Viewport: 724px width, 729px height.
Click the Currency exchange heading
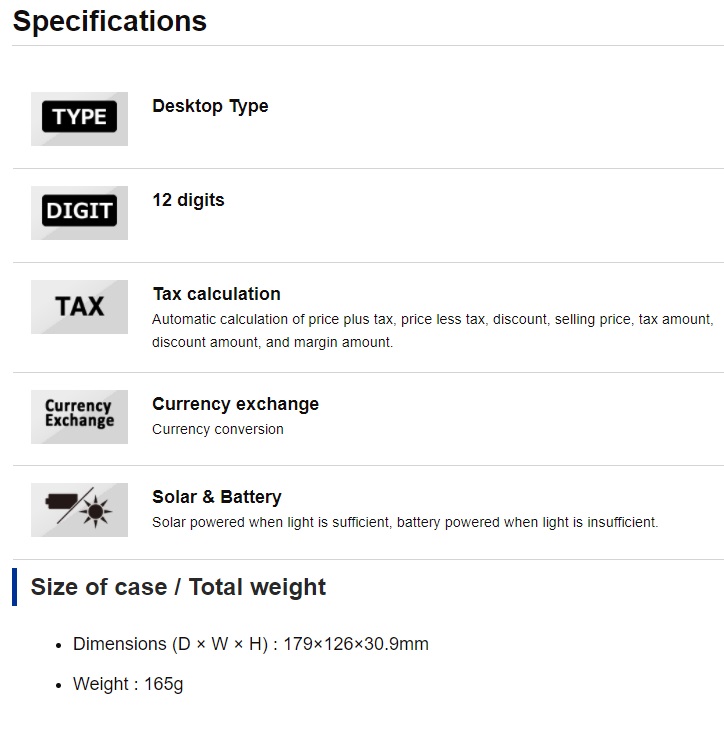pos(236,404)
